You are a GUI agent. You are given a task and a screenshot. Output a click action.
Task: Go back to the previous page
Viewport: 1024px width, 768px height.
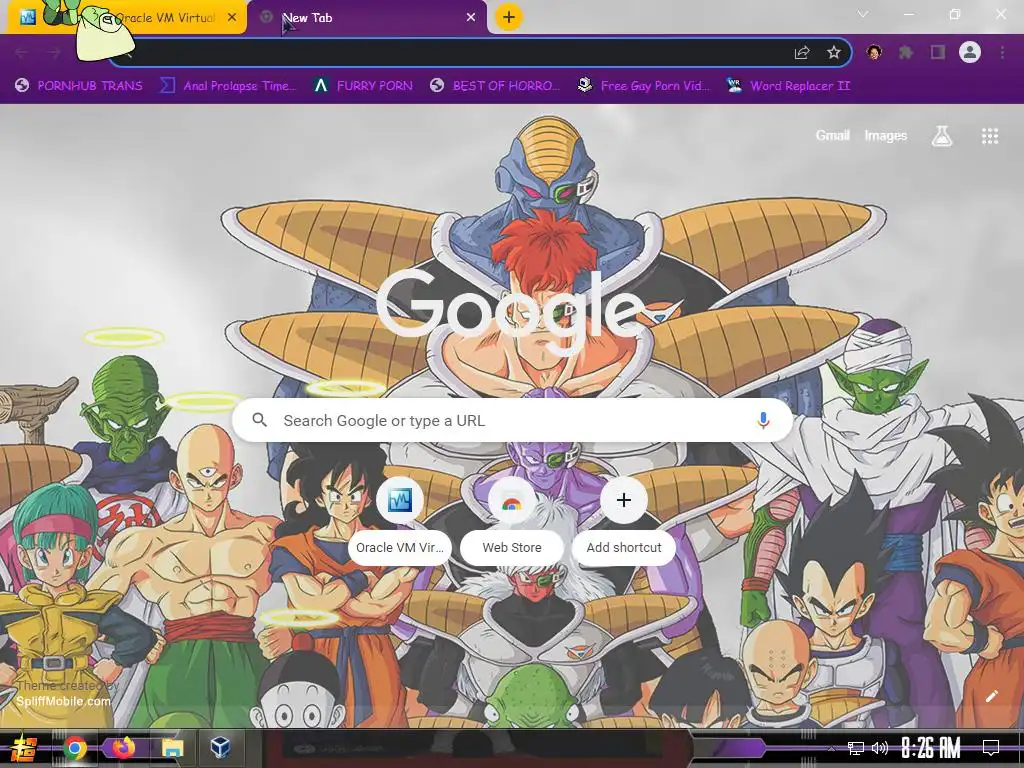coord(21,53)
